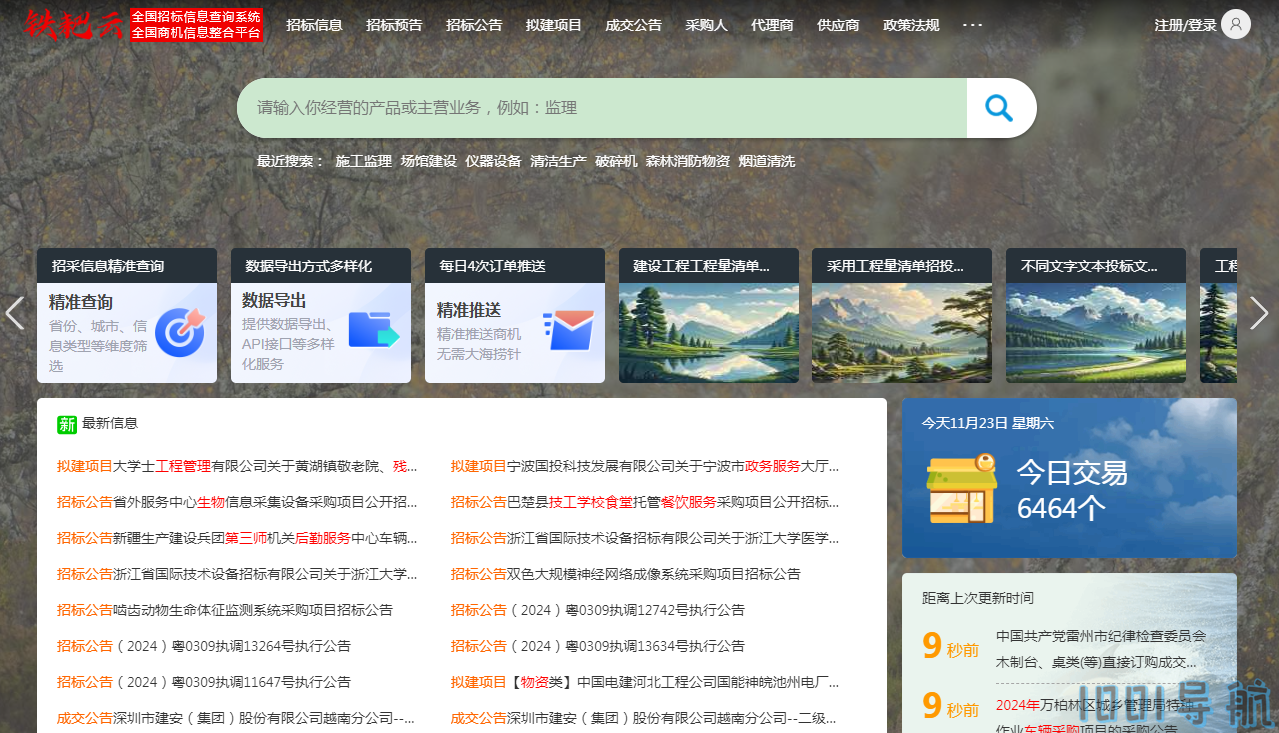
Task: Click the green 新 badge icon
Action: click(67, 424)
